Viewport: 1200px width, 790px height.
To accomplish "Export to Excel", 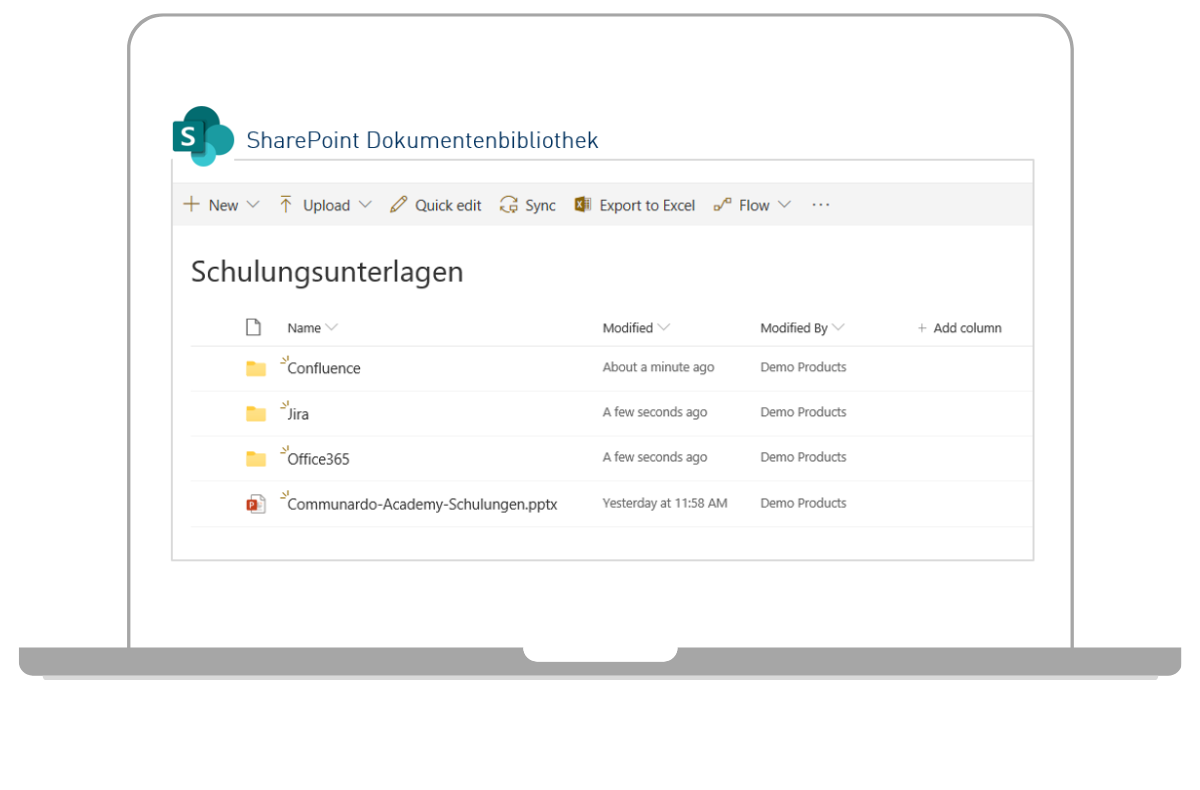I will tap(647, 206).
